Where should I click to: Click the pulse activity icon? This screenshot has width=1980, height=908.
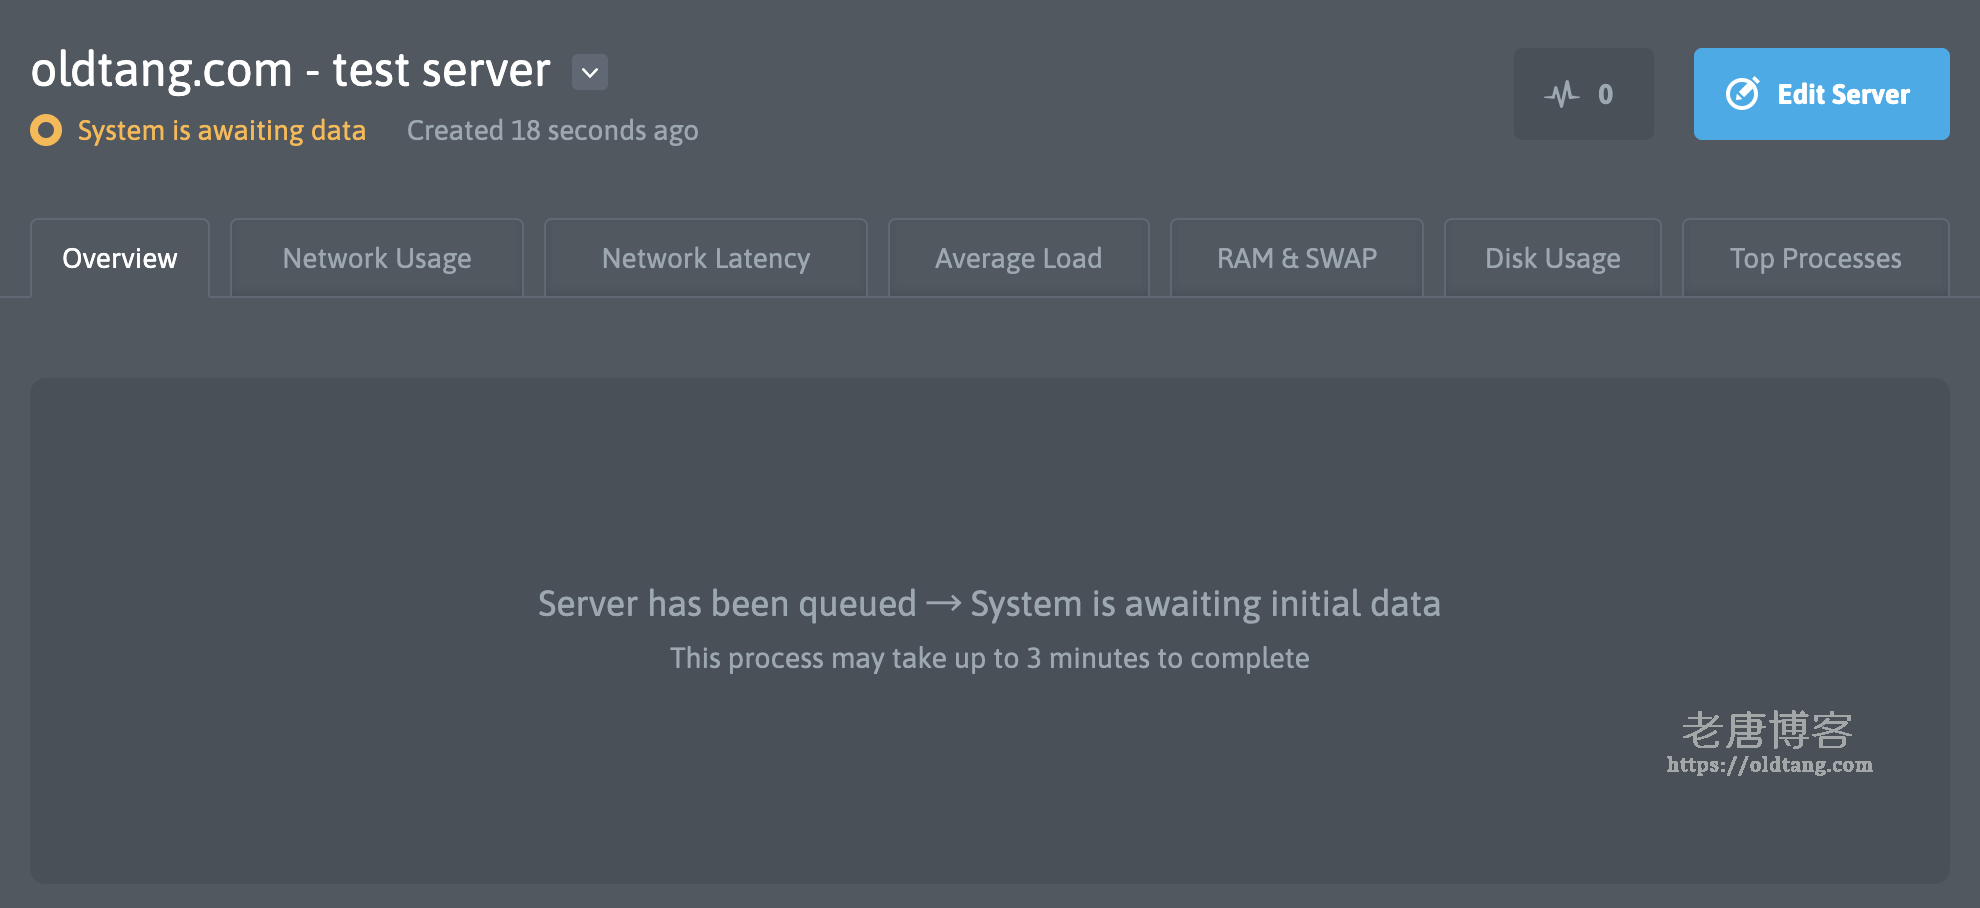click(1561, 94)
